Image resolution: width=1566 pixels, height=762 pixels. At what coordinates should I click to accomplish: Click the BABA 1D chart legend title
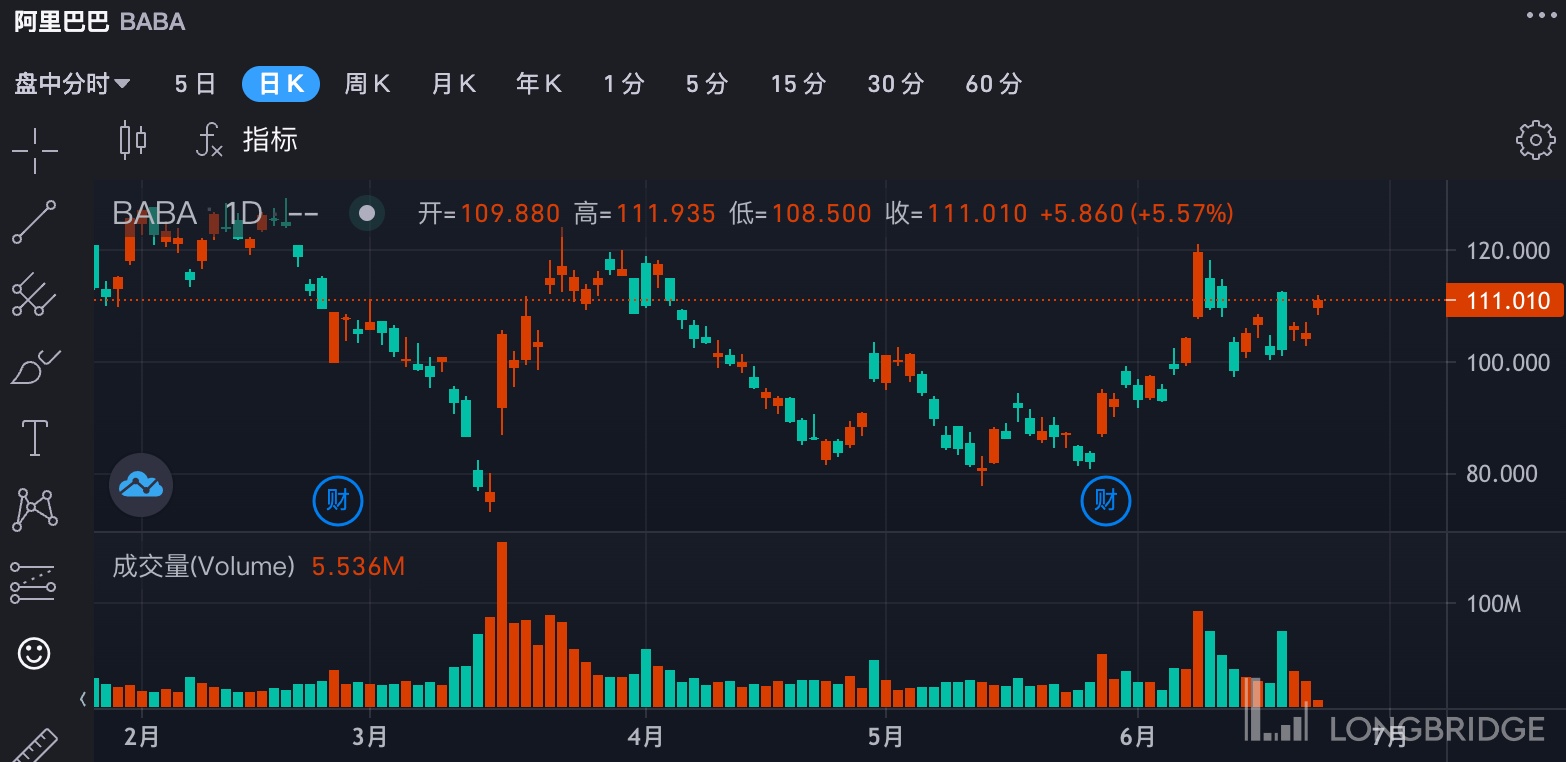(x=215, y=213)
